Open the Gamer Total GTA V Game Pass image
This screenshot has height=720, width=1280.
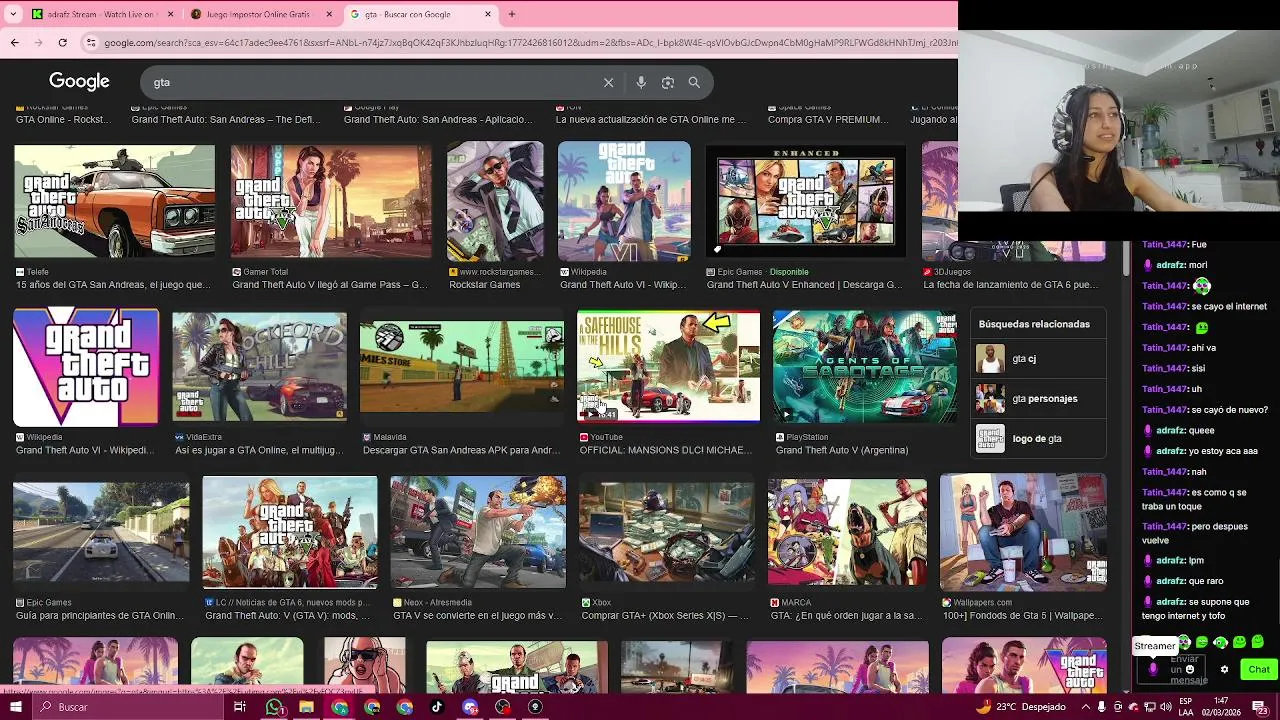tap(331, 201)
